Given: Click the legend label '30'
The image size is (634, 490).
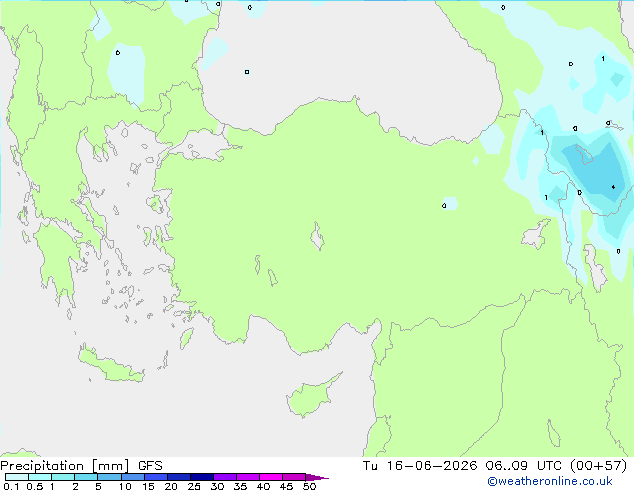Looking at the screenshot, I should pyautogui.click(x=217, y=486).
